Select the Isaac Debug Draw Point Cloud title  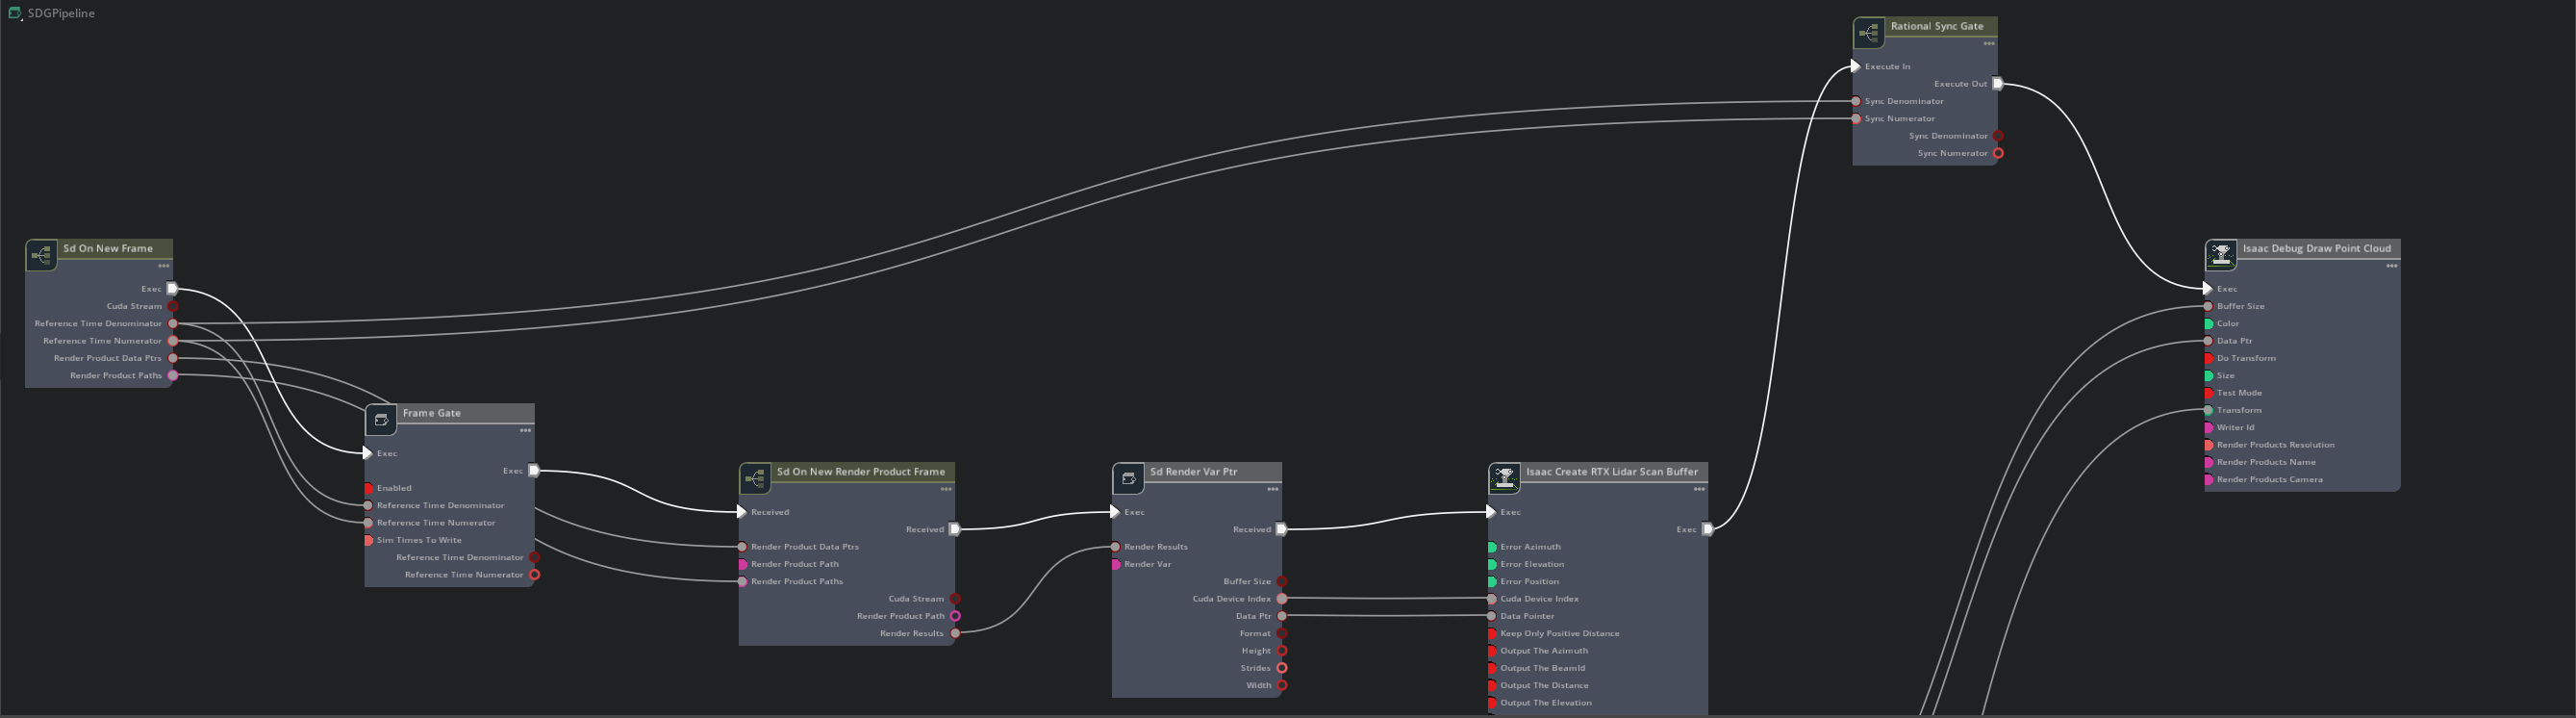(2317, 248)
